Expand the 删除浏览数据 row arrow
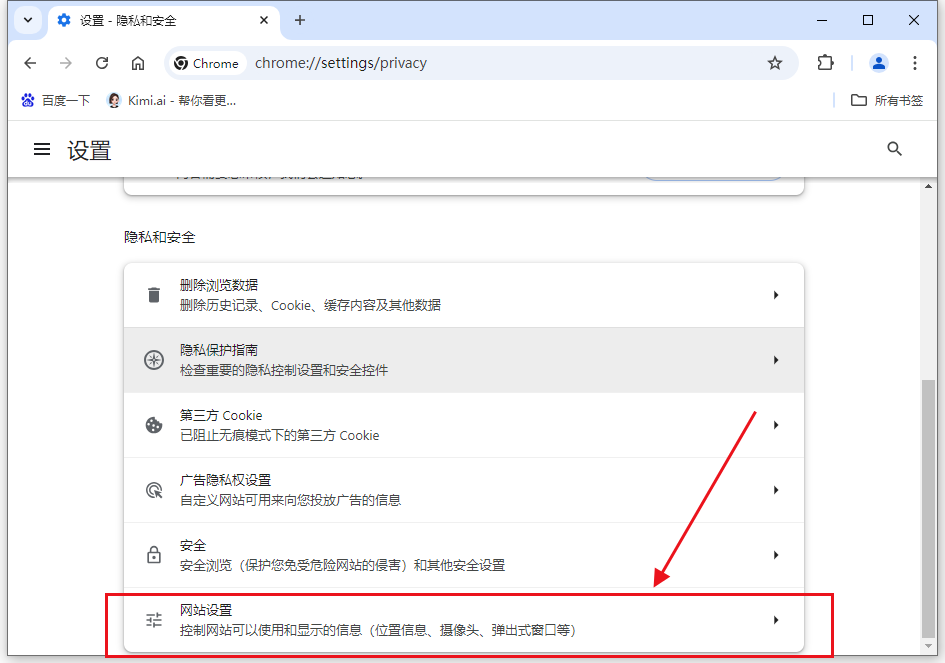This screenshot has height=663, width=945. [776, 295]
